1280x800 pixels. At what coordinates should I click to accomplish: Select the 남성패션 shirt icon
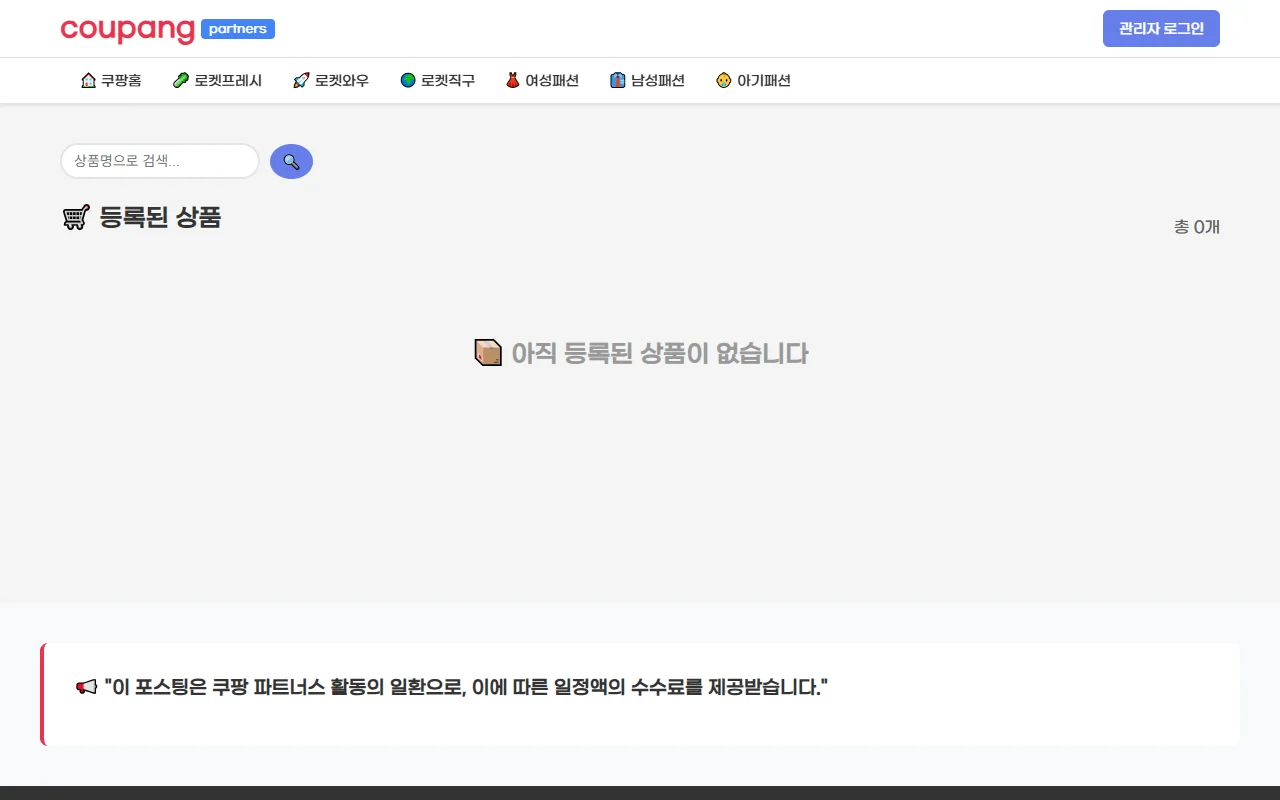point(616,80)
